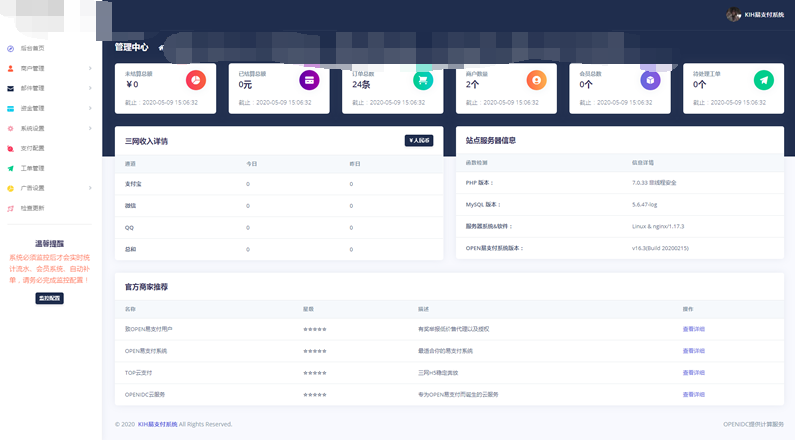Click the home icon next to 管理中心 title
This screenshot has width=795, height=440.
coord(161,47)
